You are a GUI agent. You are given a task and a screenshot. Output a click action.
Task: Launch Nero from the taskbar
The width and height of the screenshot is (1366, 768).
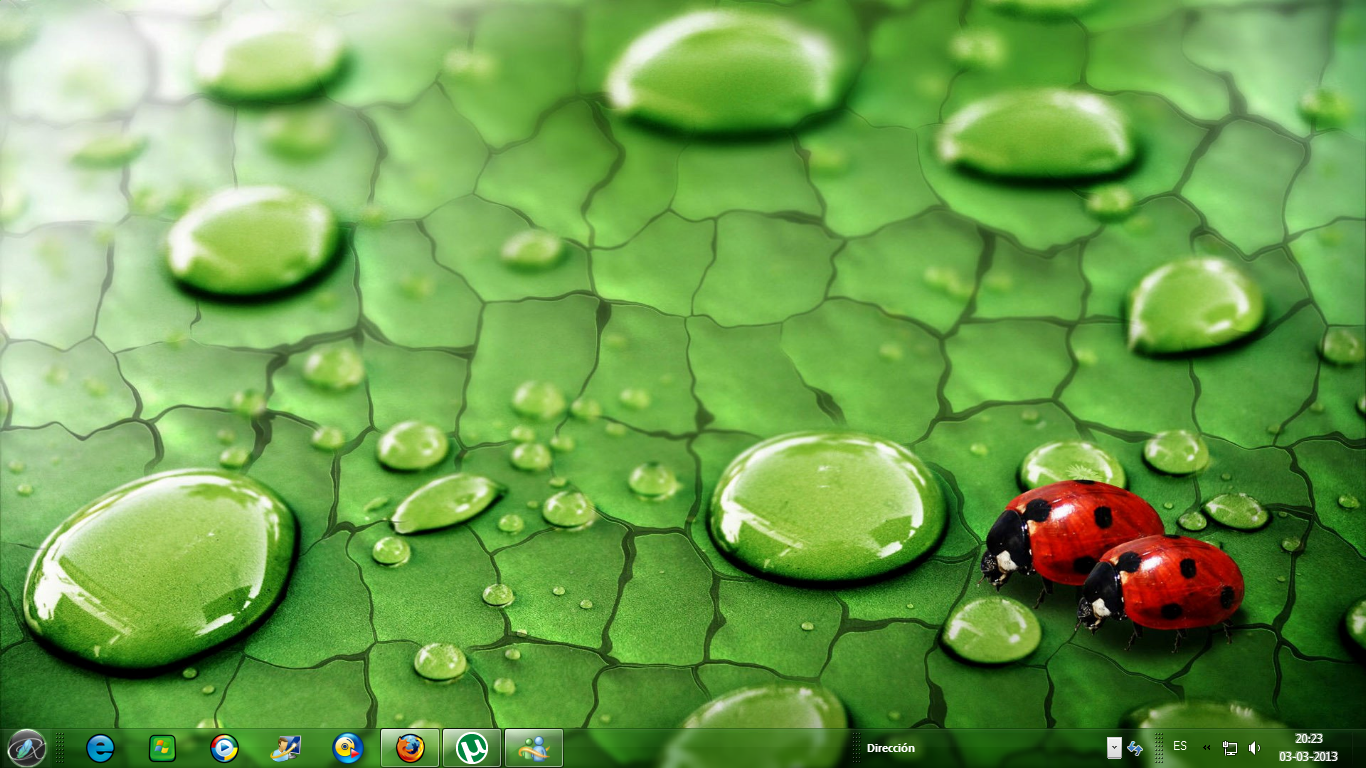coord(347,747)
